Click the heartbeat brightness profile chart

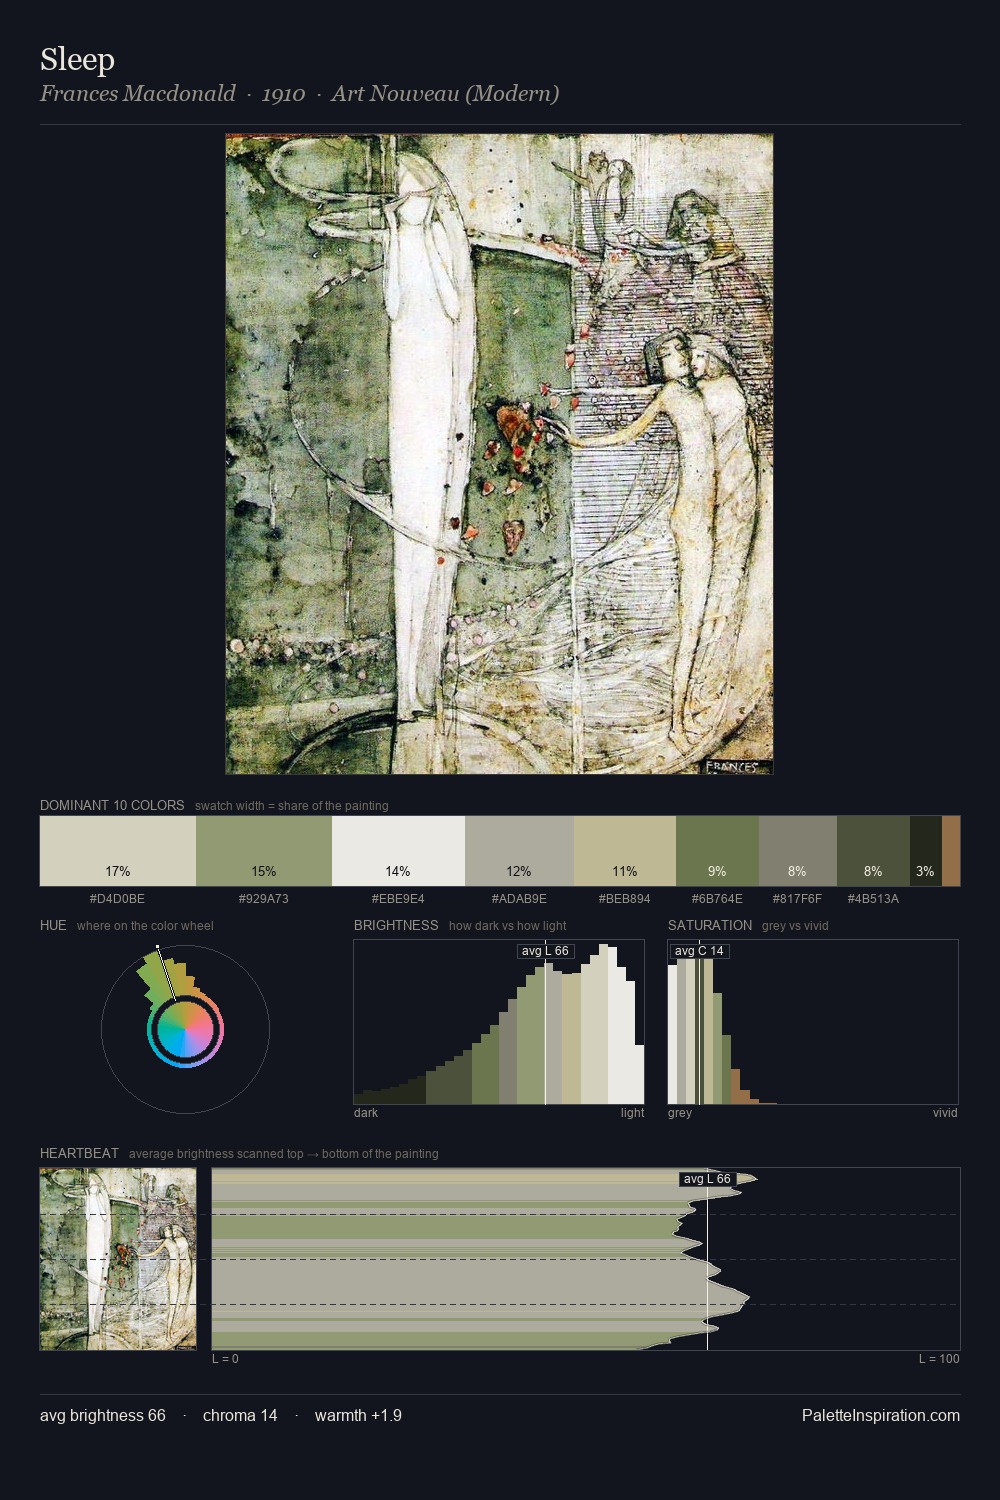click(x=586, y=1259)
